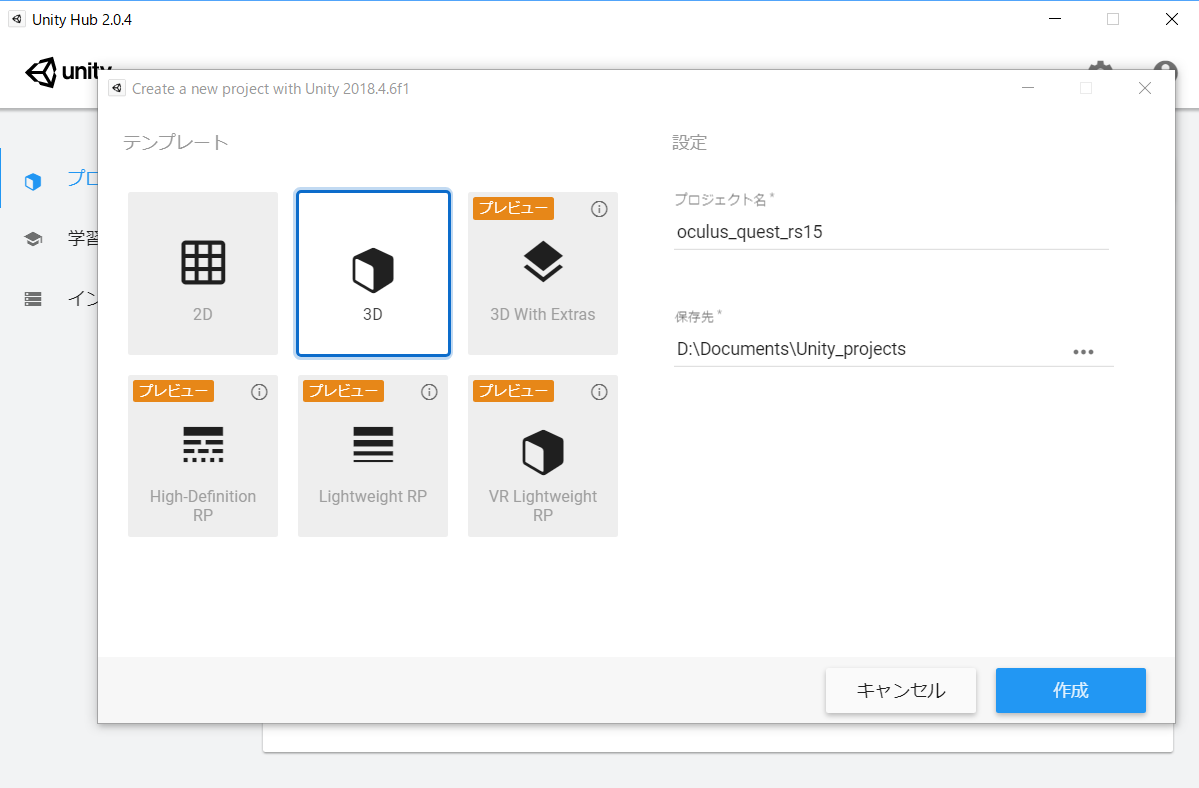The height and width of the screenshot is (788, 1199).
Task: Click the preview badge on Lightweight RP card
Action: 343,391
